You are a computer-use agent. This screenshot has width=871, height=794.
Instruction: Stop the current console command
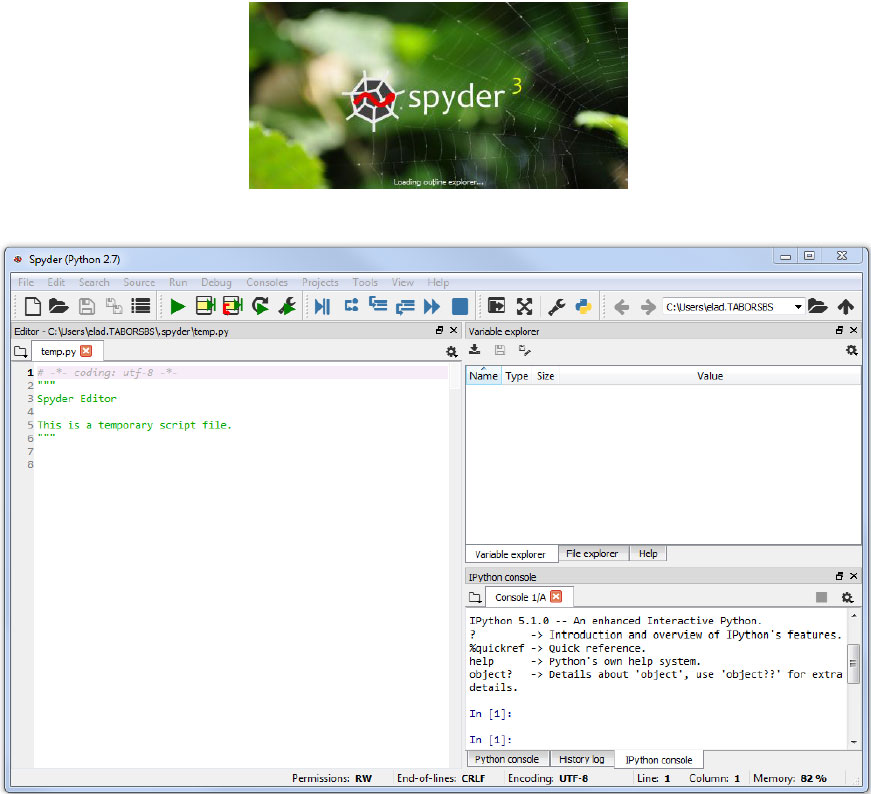[x=822, y=597]
